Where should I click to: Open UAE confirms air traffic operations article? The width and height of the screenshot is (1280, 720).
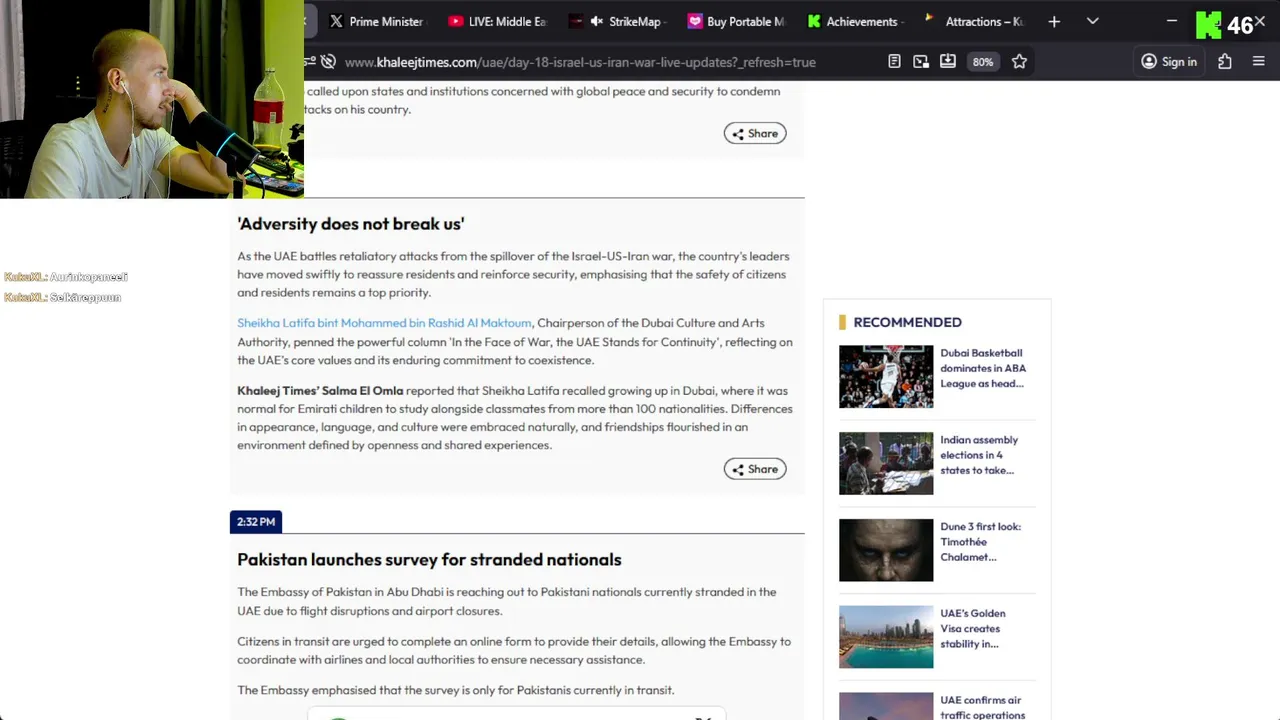(983, 707)
